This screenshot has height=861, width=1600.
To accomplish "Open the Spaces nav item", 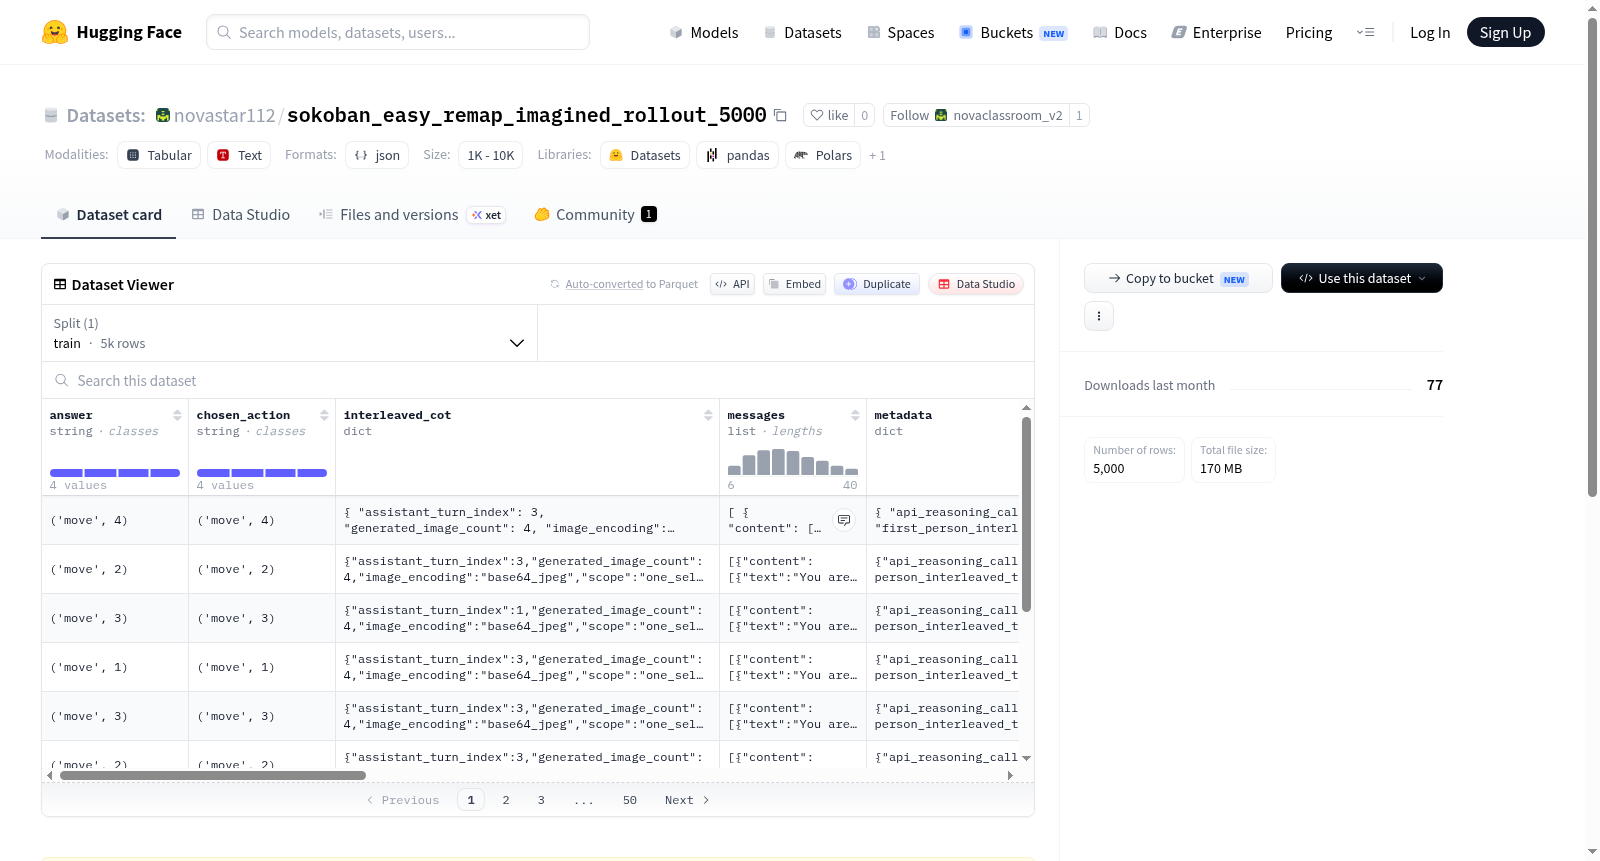I will pyautogui.click(x=900, y=33).
